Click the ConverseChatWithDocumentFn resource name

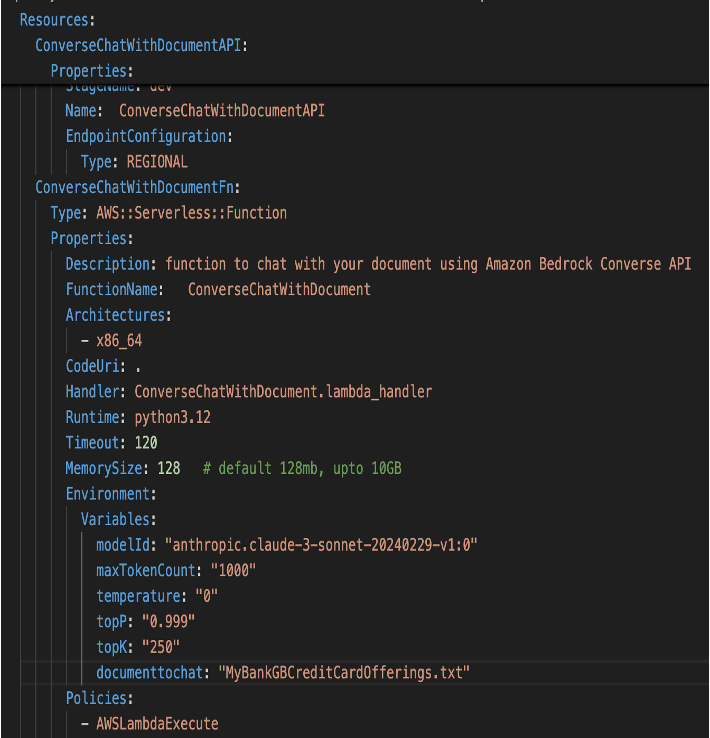(x=136, y=187)
